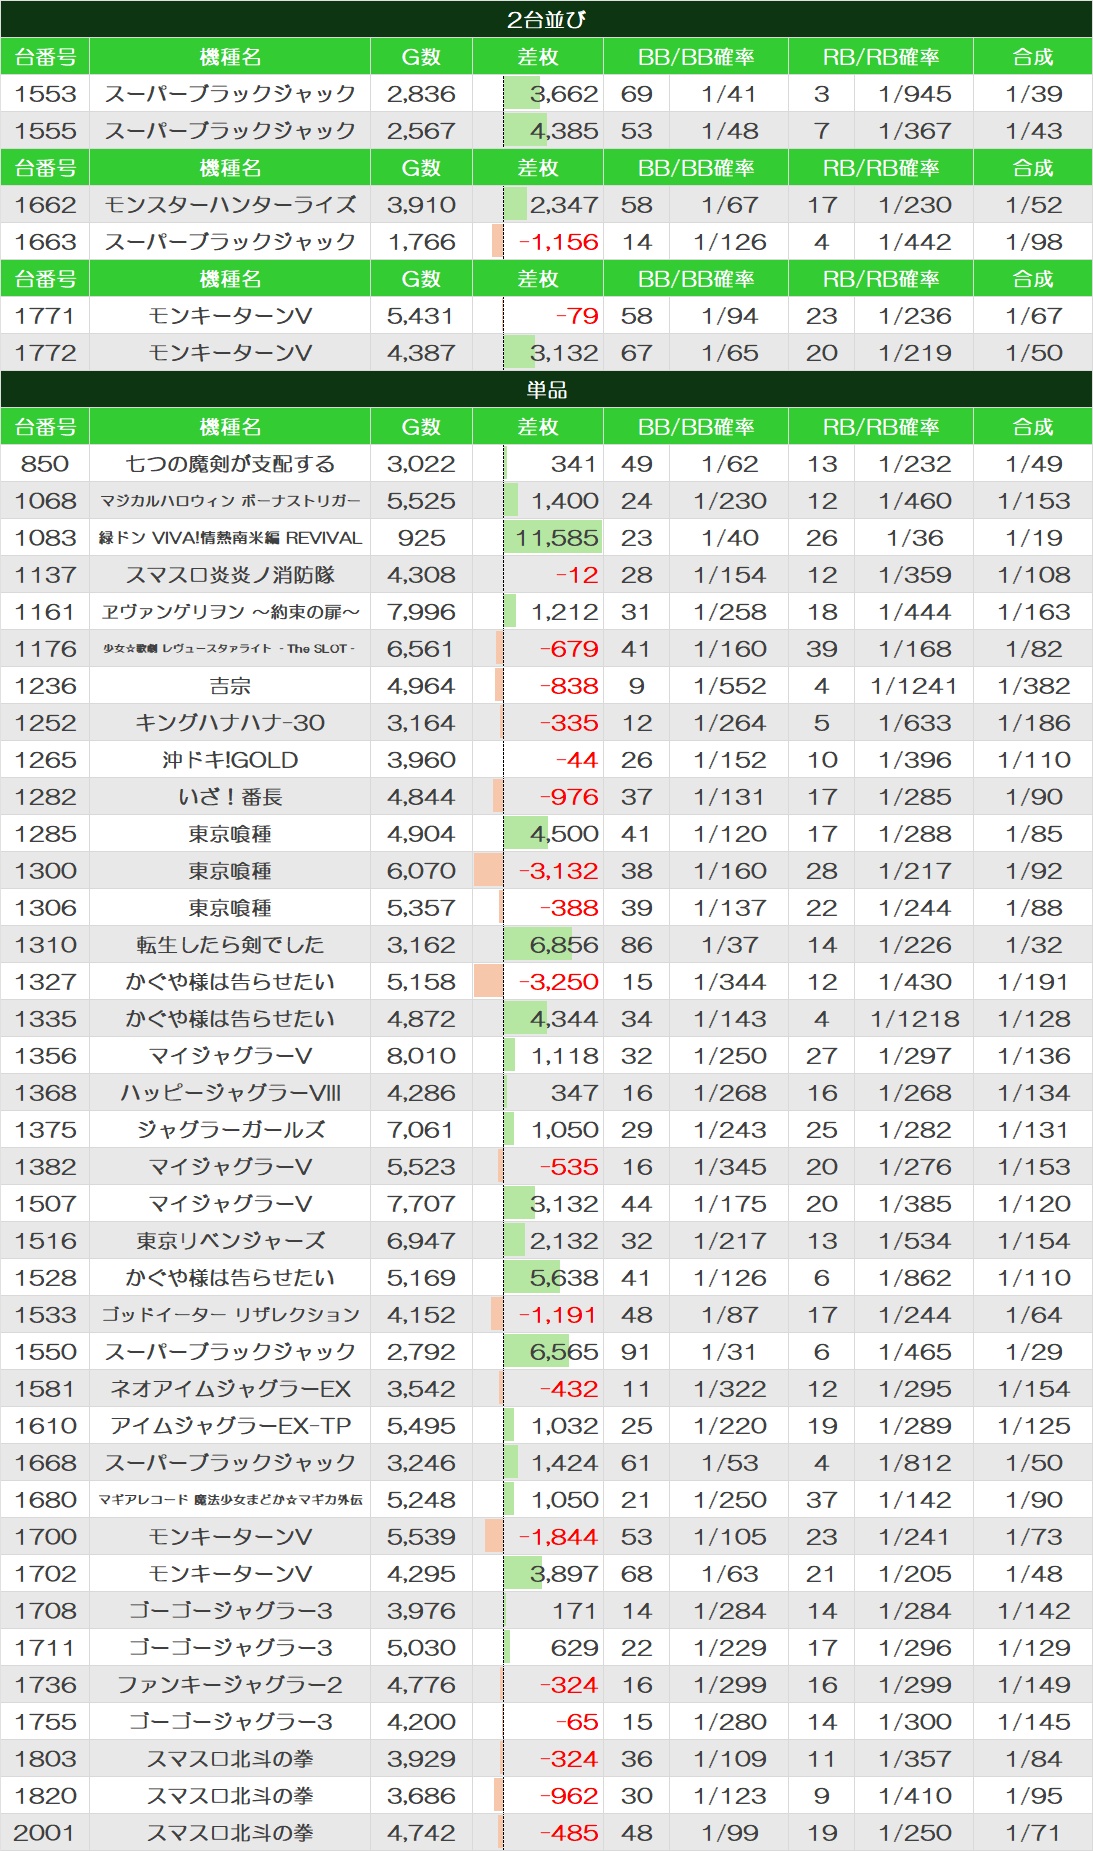Select machine number 1553
Viewport: 1093px width, 1851px height.
coord(45,94)
